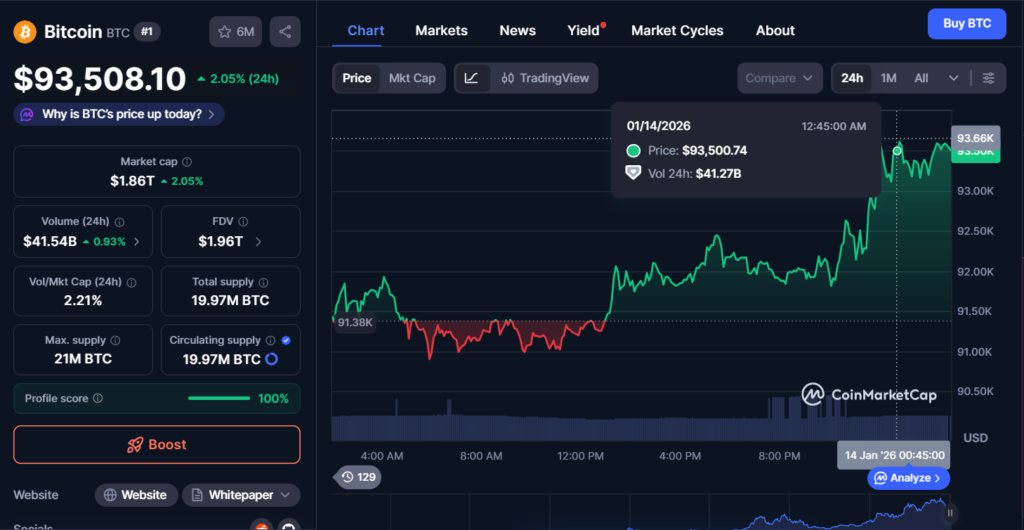Select the line chart type icon
This screenshot has width=1024, height=530.
coord(472,78)
